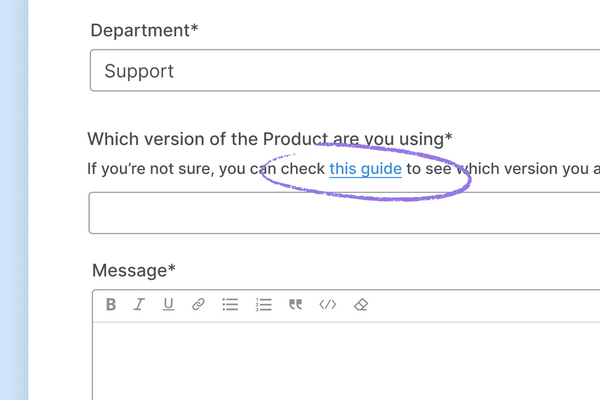
Task: Insert a hyperlink via link icon
Action: click(x=198, y=305)
